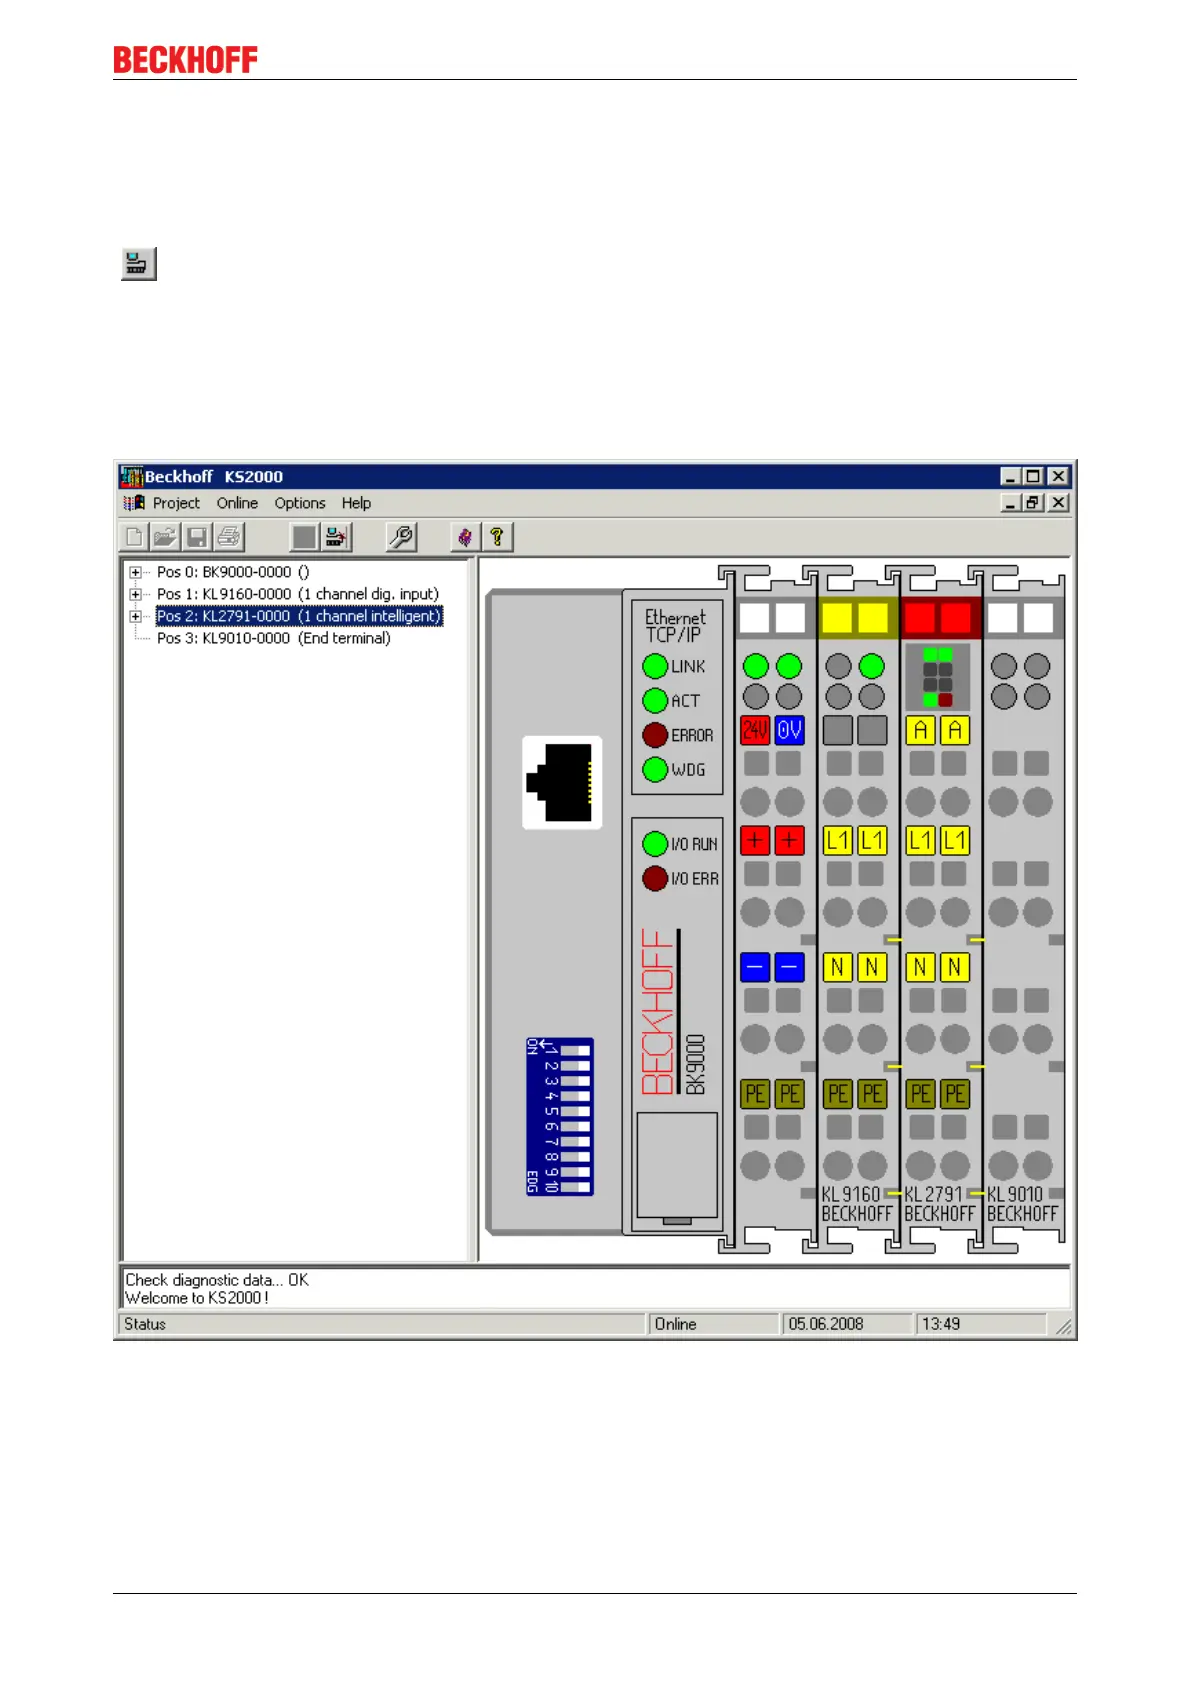The image size is (1191, 1684).
Task: Click the KL2791 LED matrix display
Action: click(938, 677)
